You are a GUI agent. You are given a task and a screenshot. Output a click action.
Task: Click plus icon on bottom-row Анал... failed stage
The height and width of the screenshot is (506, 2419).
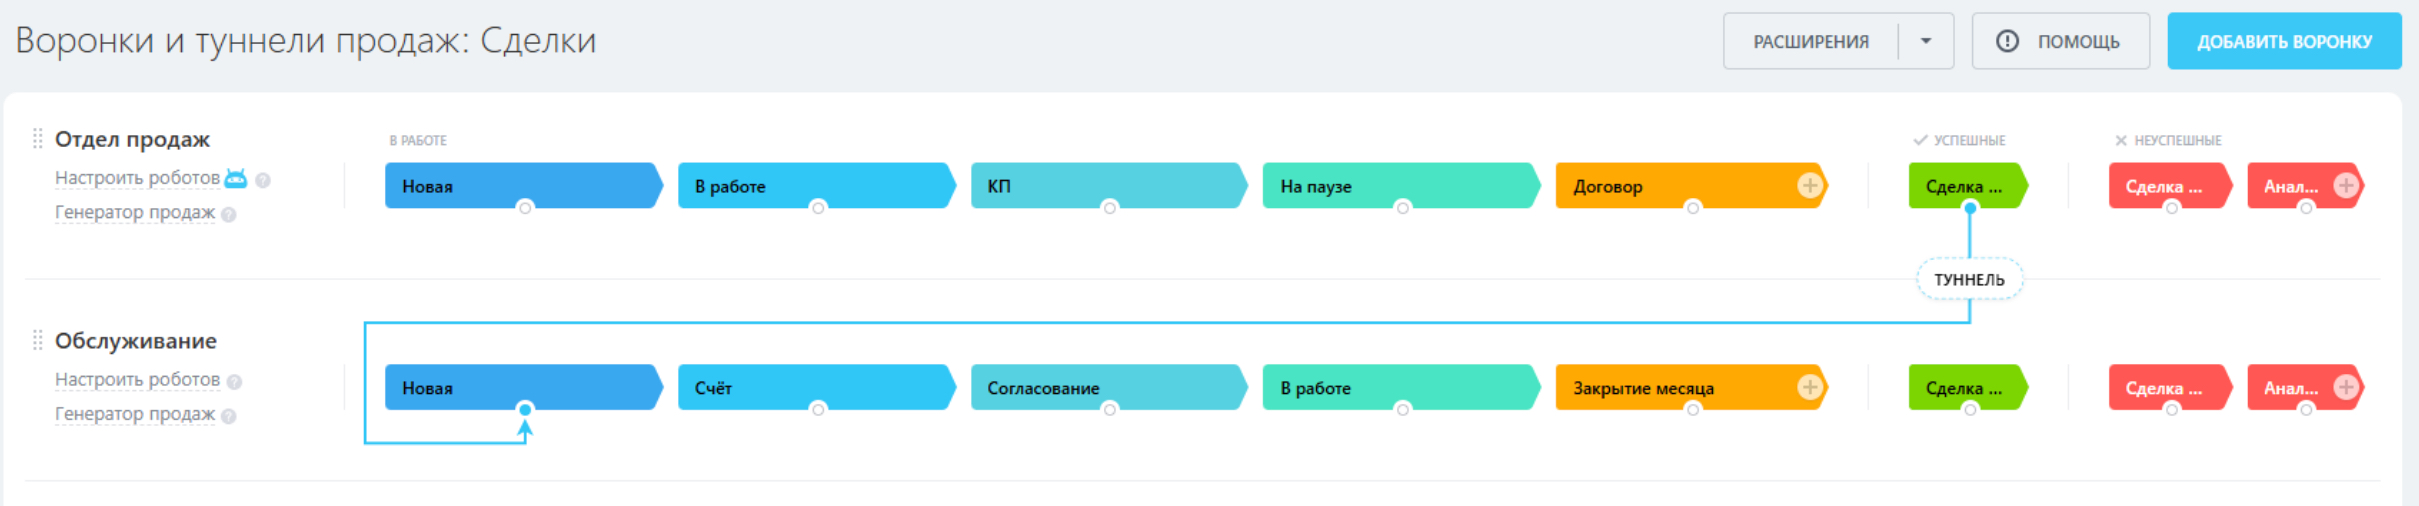coord(2346,387)
